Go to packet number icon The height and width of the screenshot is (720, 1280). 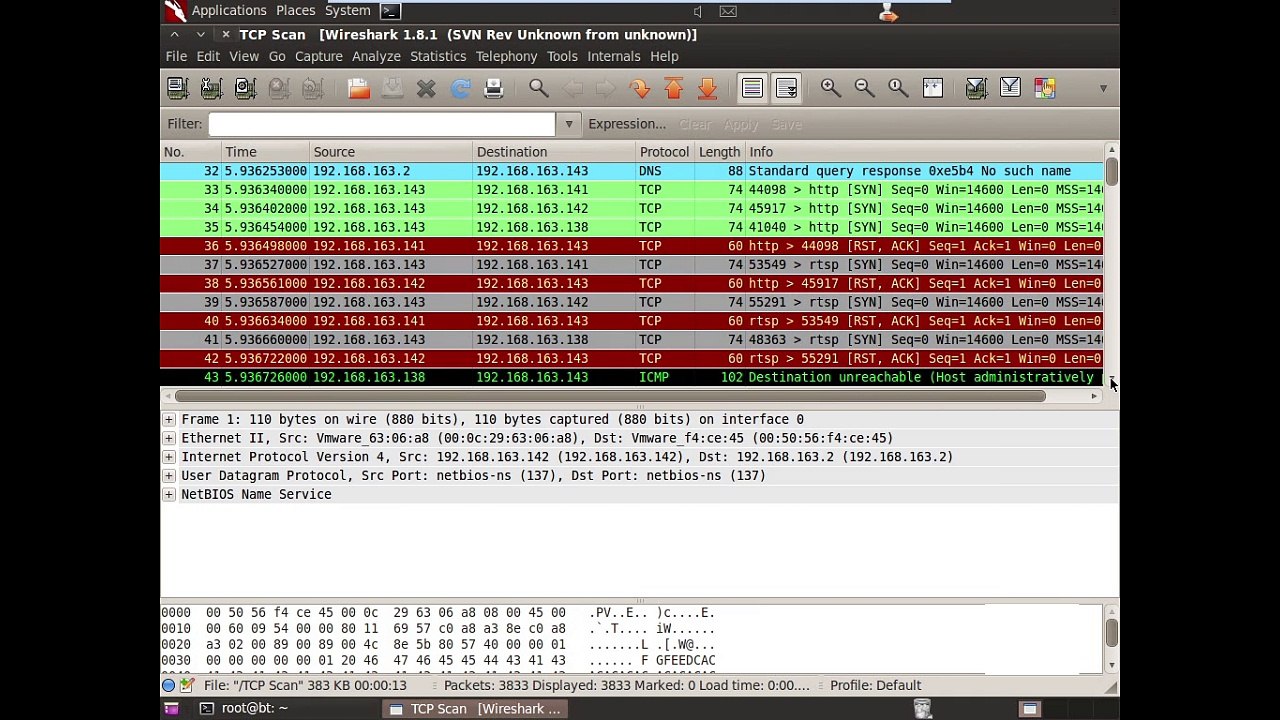(x=639, y=88)
